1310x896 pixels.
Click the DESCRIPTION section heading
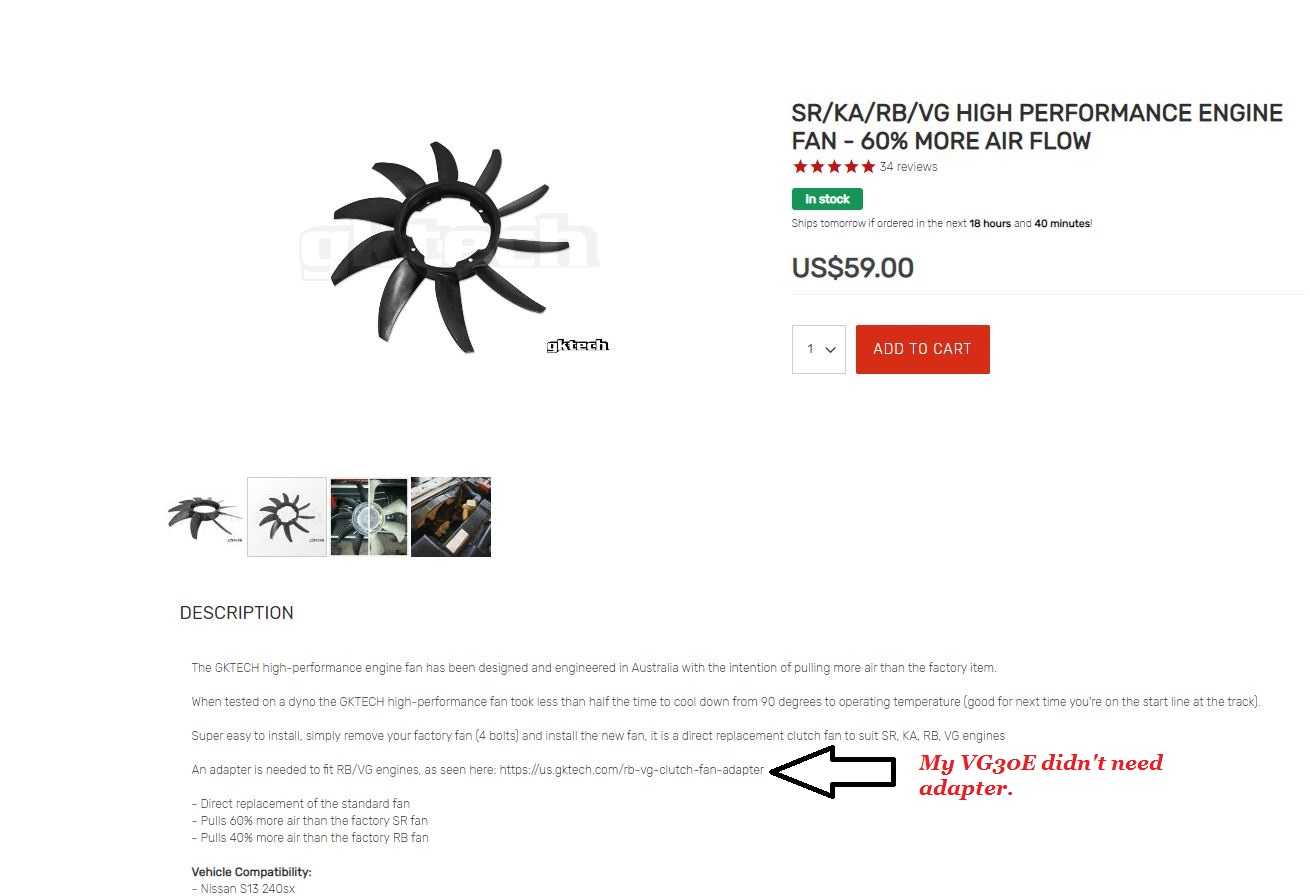pyautogui.click(x=237, y=613)
